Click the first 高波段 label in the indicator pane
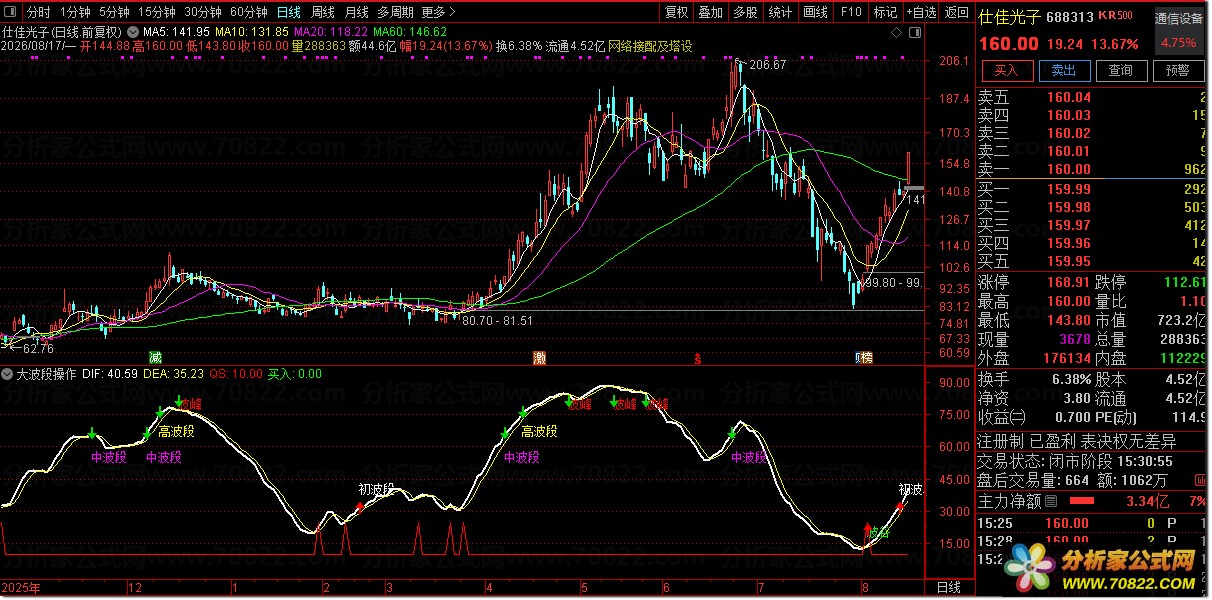Image resolution: width=1212 pixels, height=600 pixels. click(x=176, y=432)
